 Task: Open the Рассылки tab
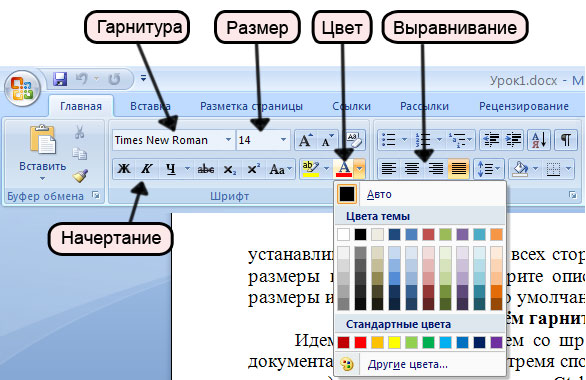(x=424, y=106)
